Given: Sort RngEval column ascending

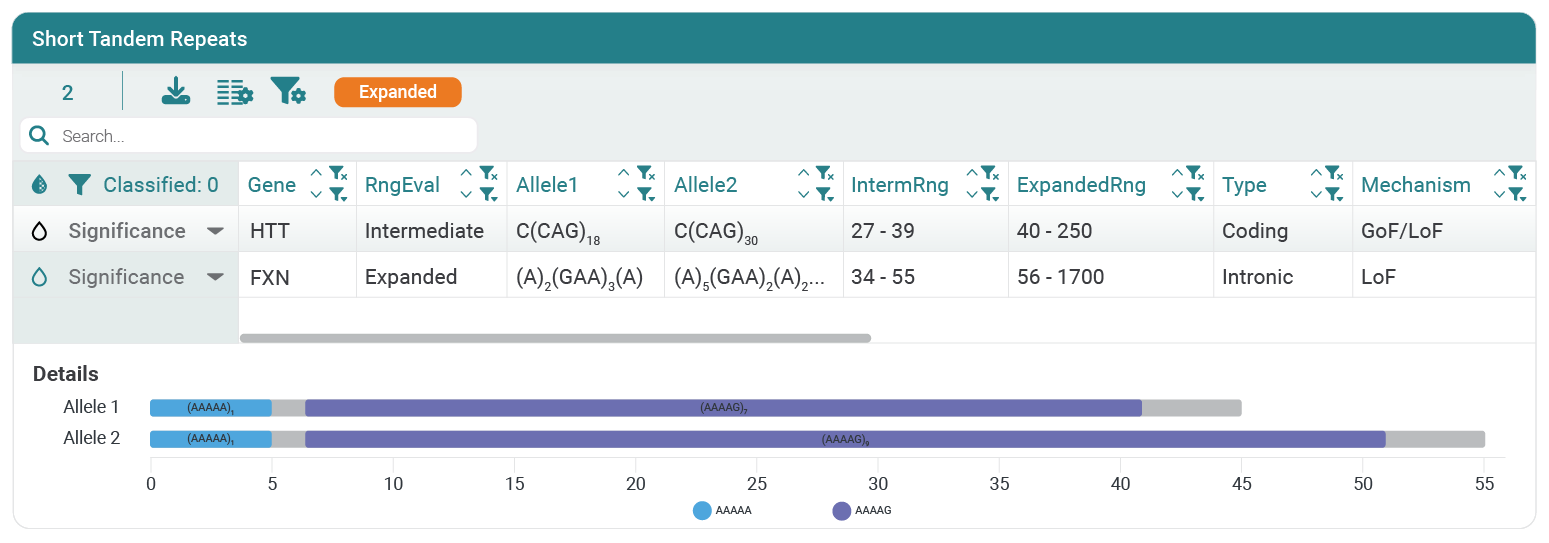Looking at the screenshot, I should click(x=466, y=174).
